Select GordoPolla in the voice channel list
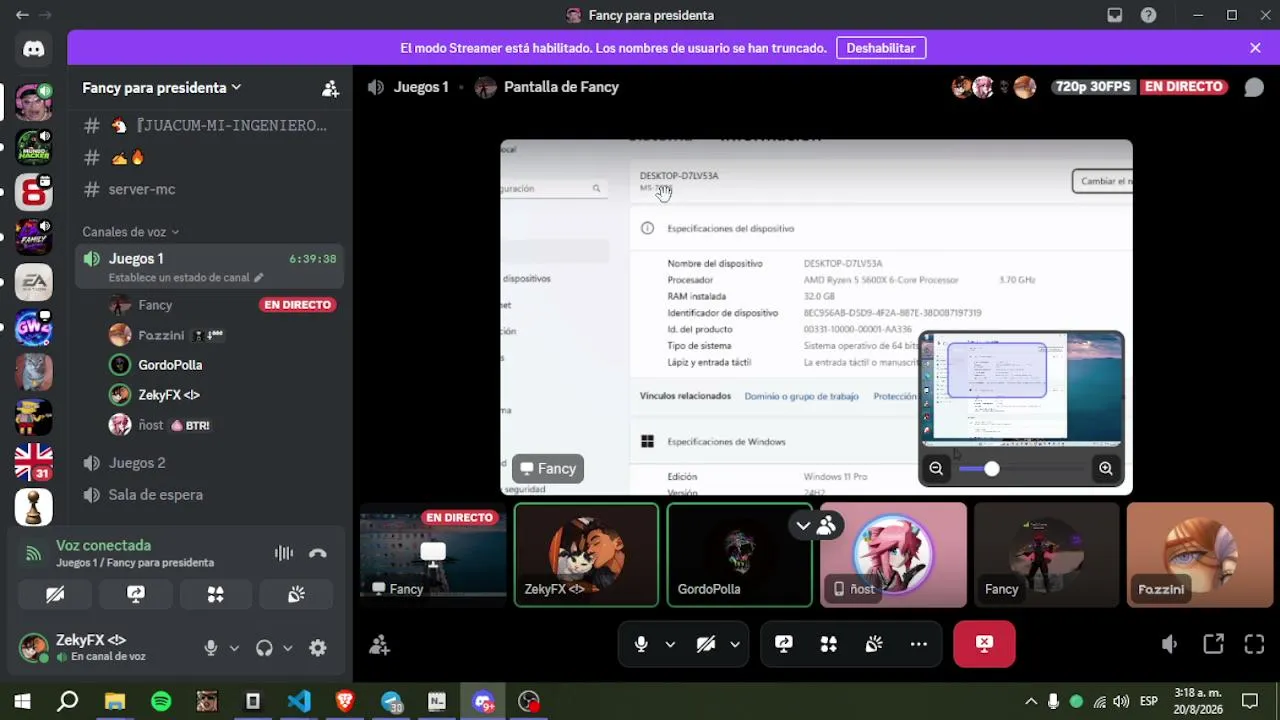 [222, 365]
